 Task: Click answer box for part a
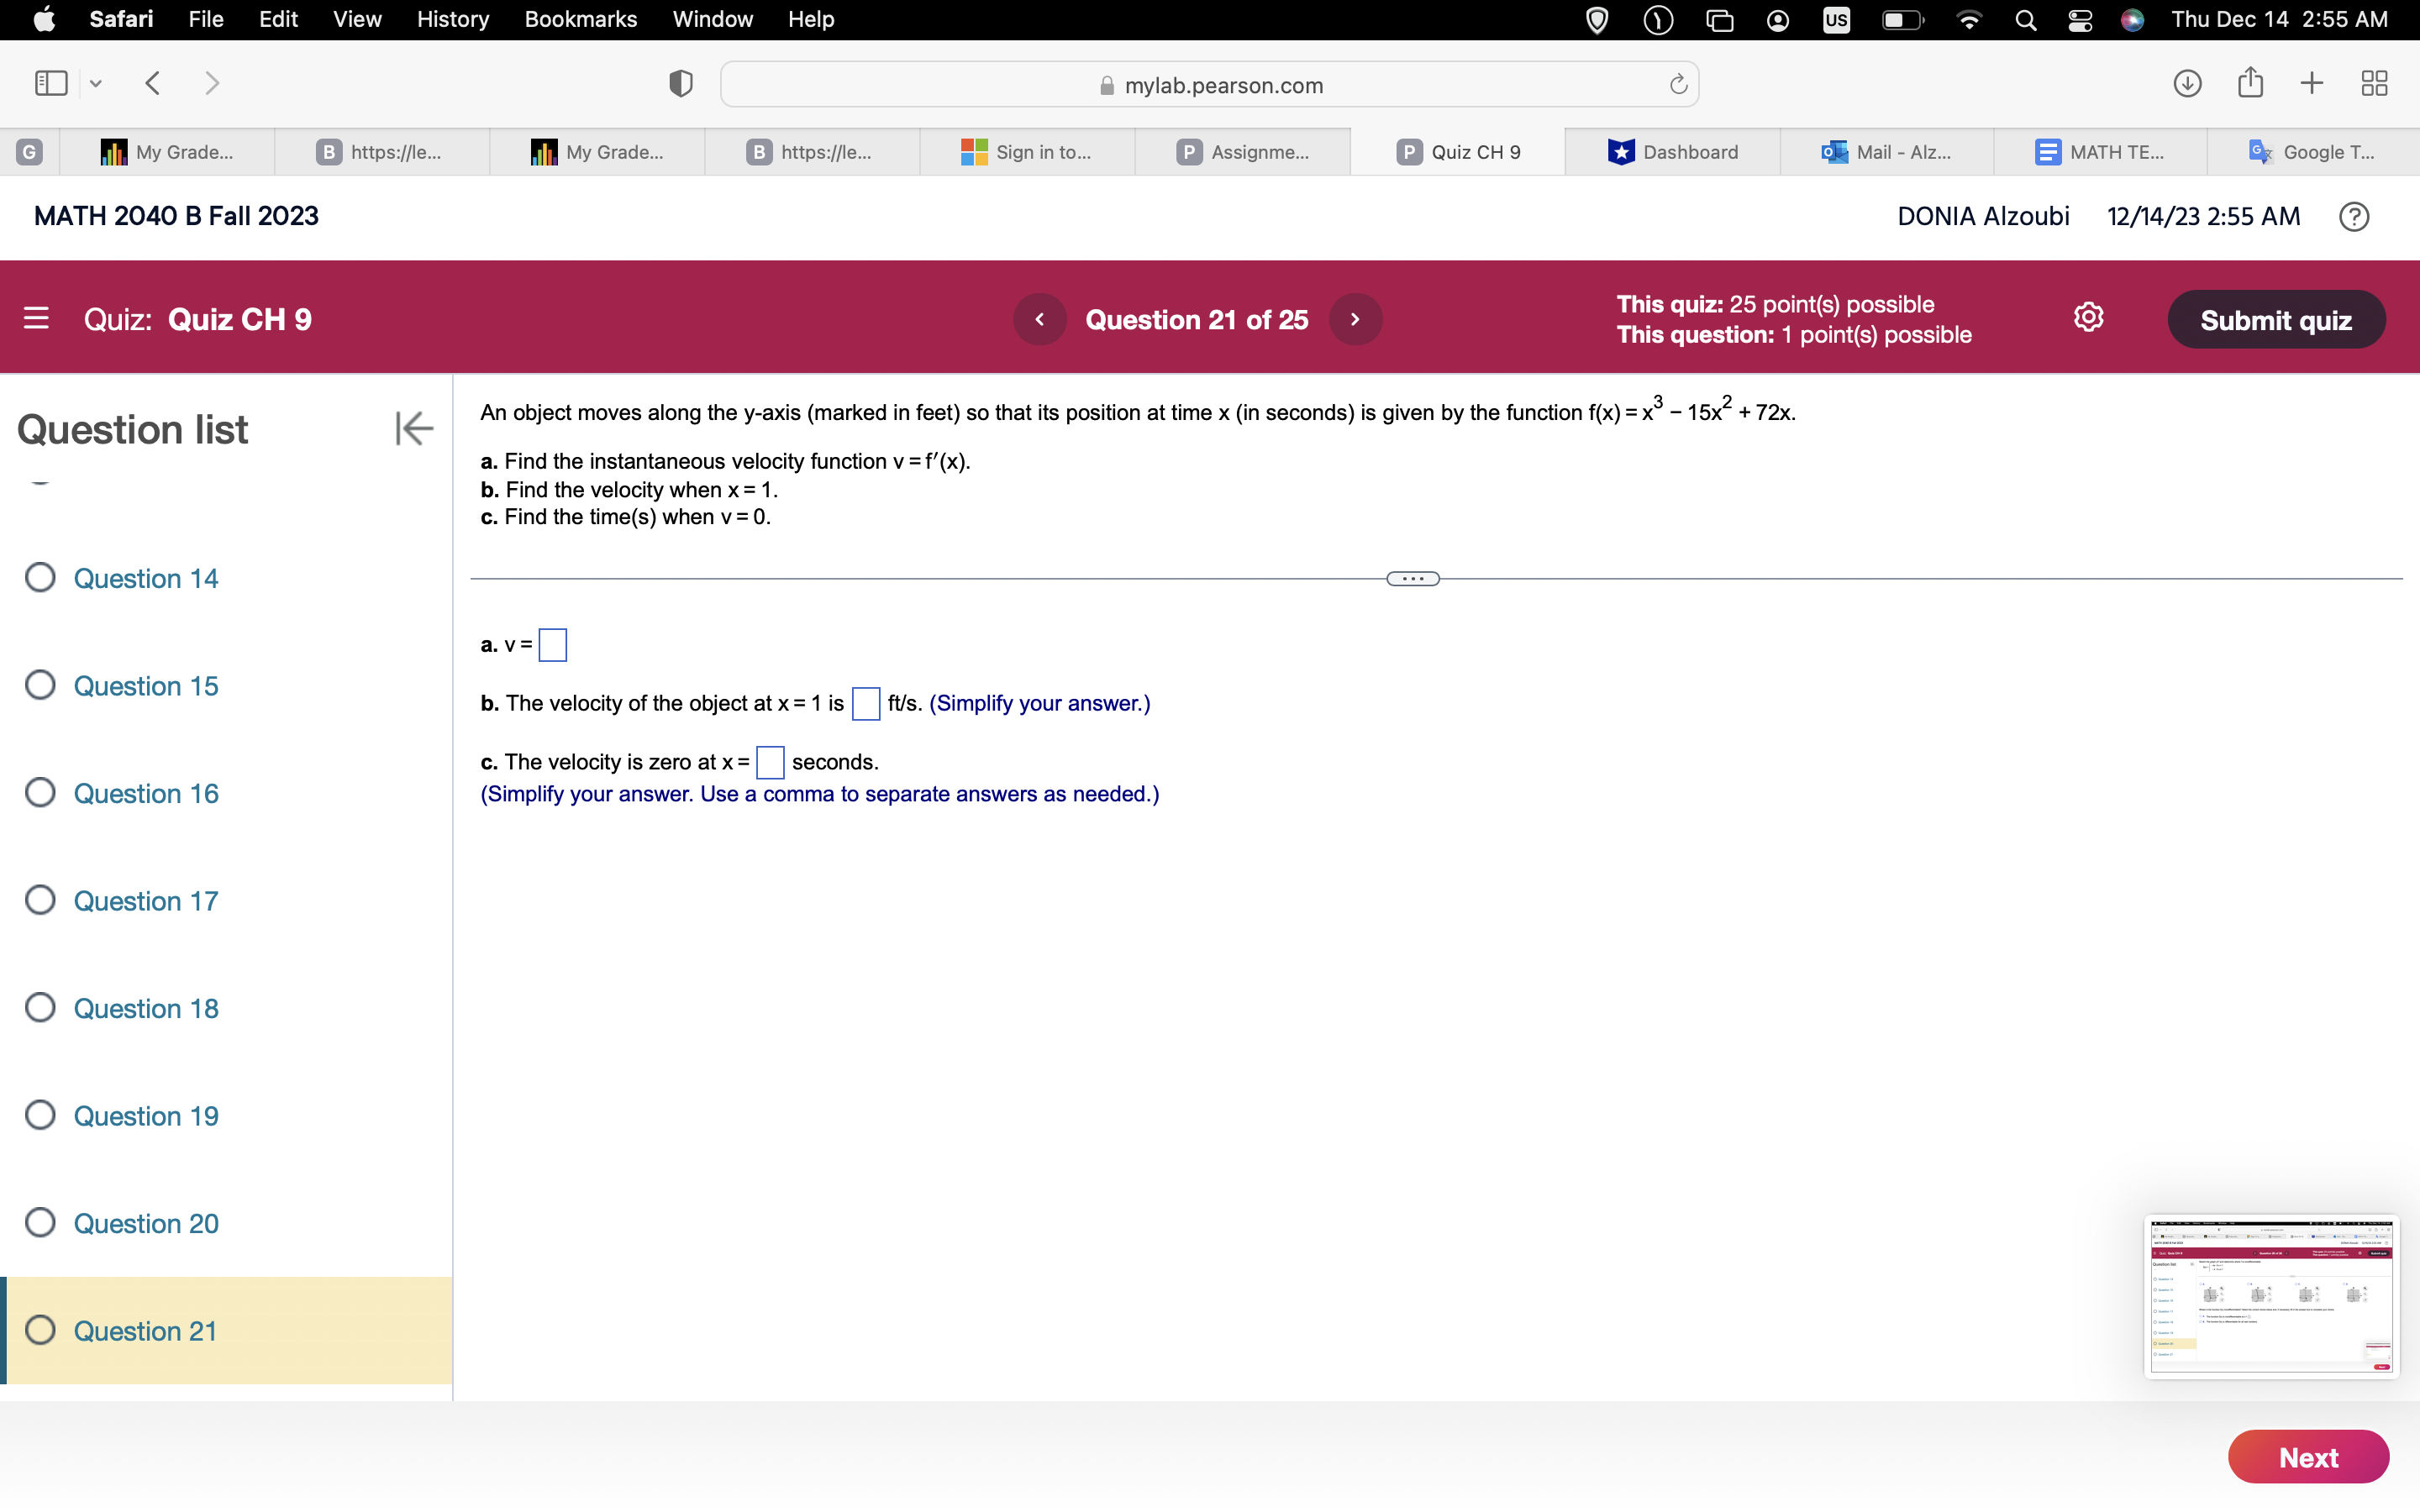click(x=552, y=645)
